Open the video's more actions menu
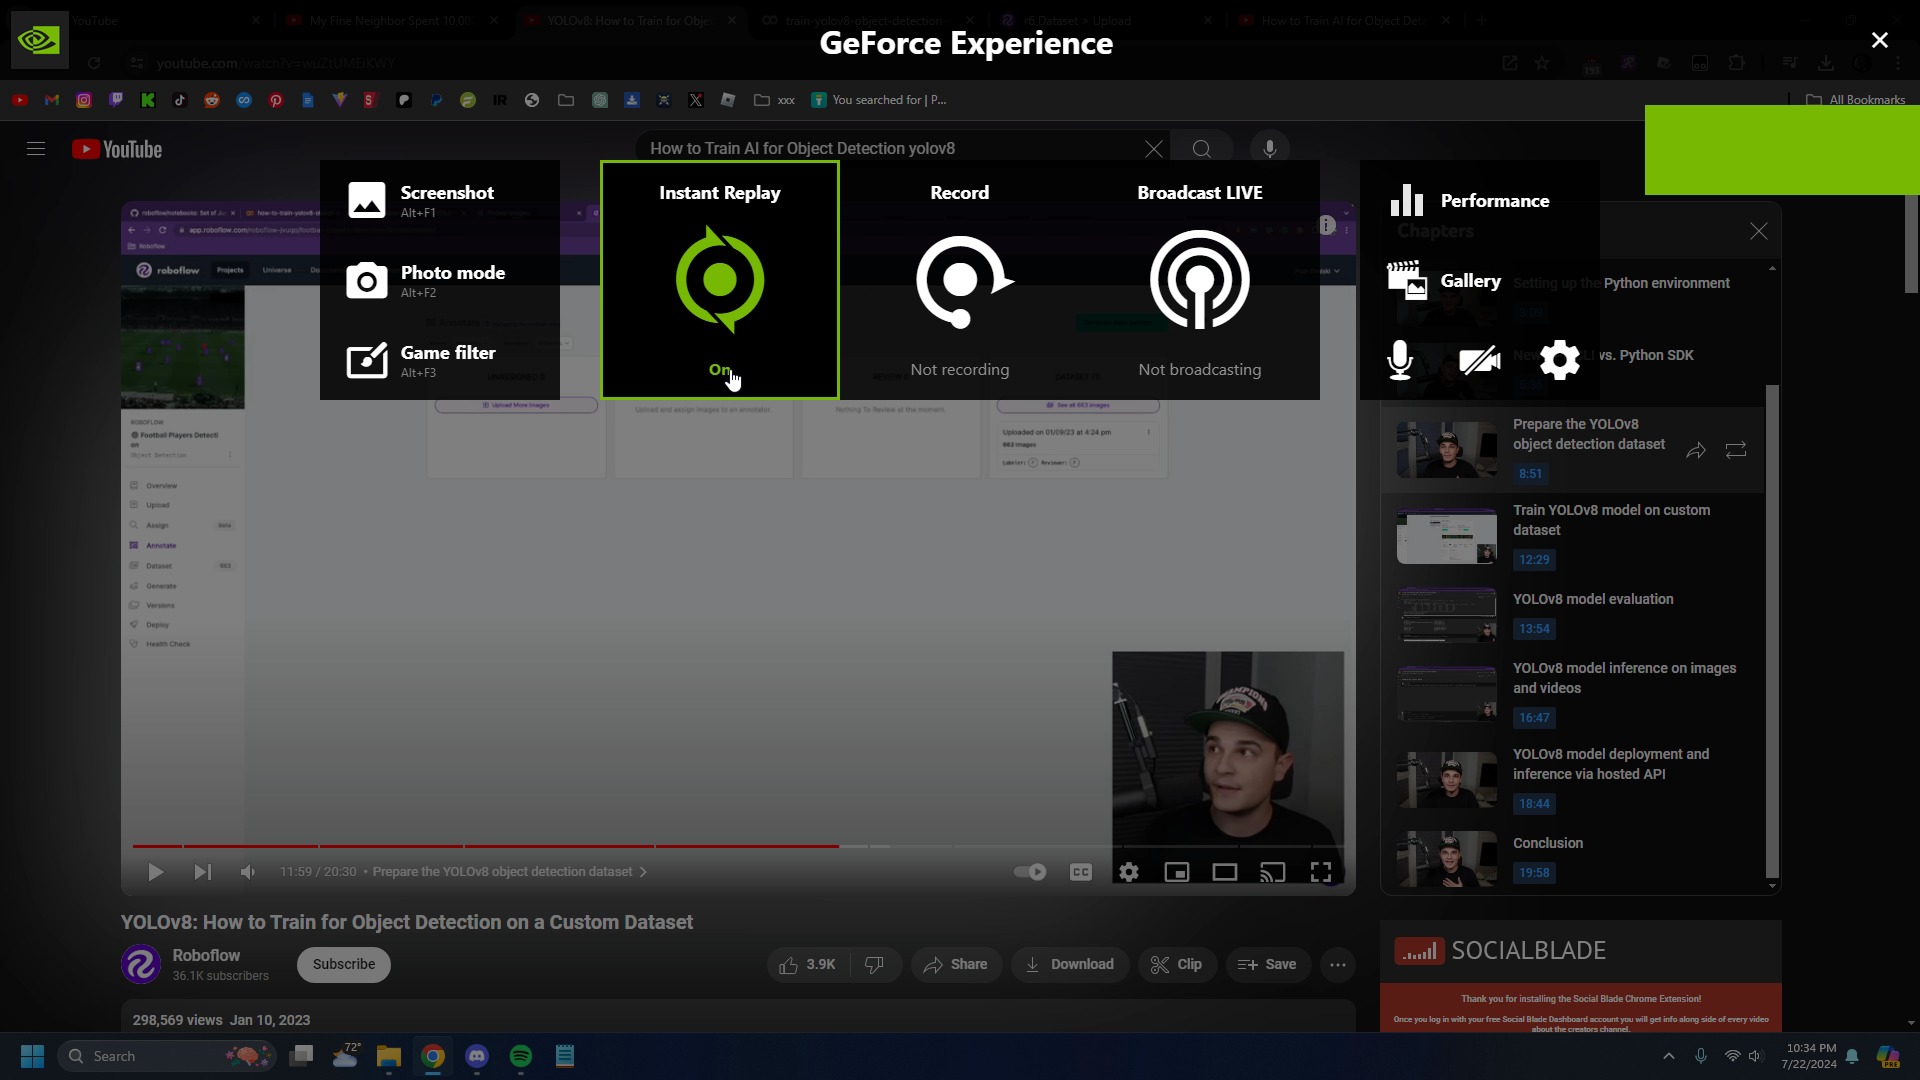 pos(1337,965)
